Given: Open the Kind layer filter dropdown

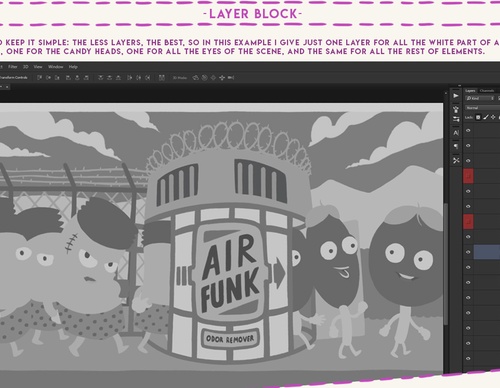Looking at the screenshot, I should pos(480,98).
